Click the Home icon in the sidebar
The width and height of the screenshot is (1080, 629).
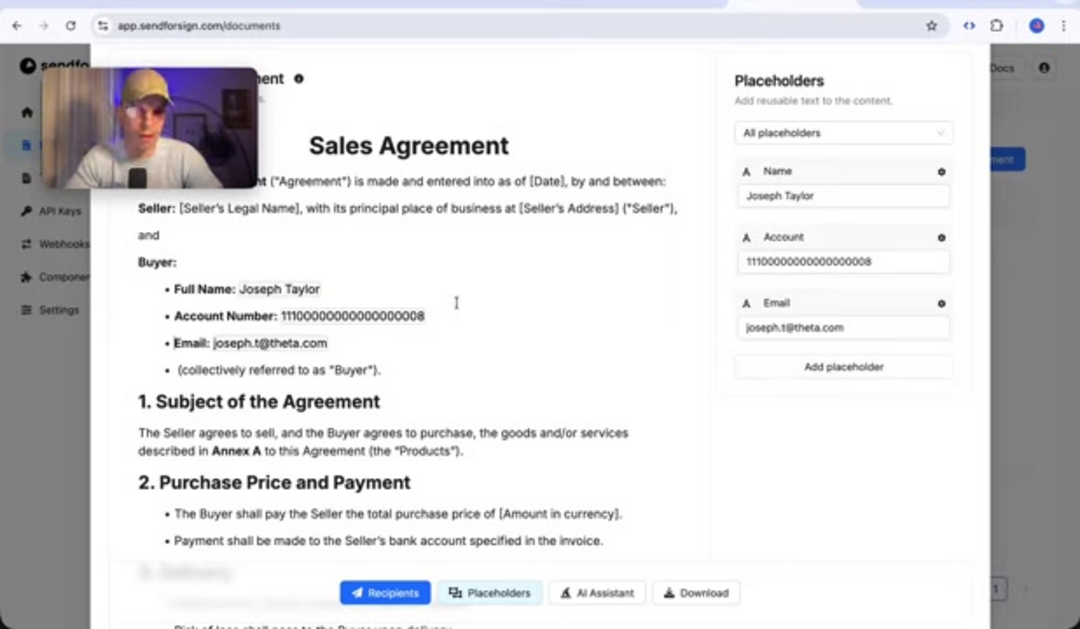[x=27, y=113]
